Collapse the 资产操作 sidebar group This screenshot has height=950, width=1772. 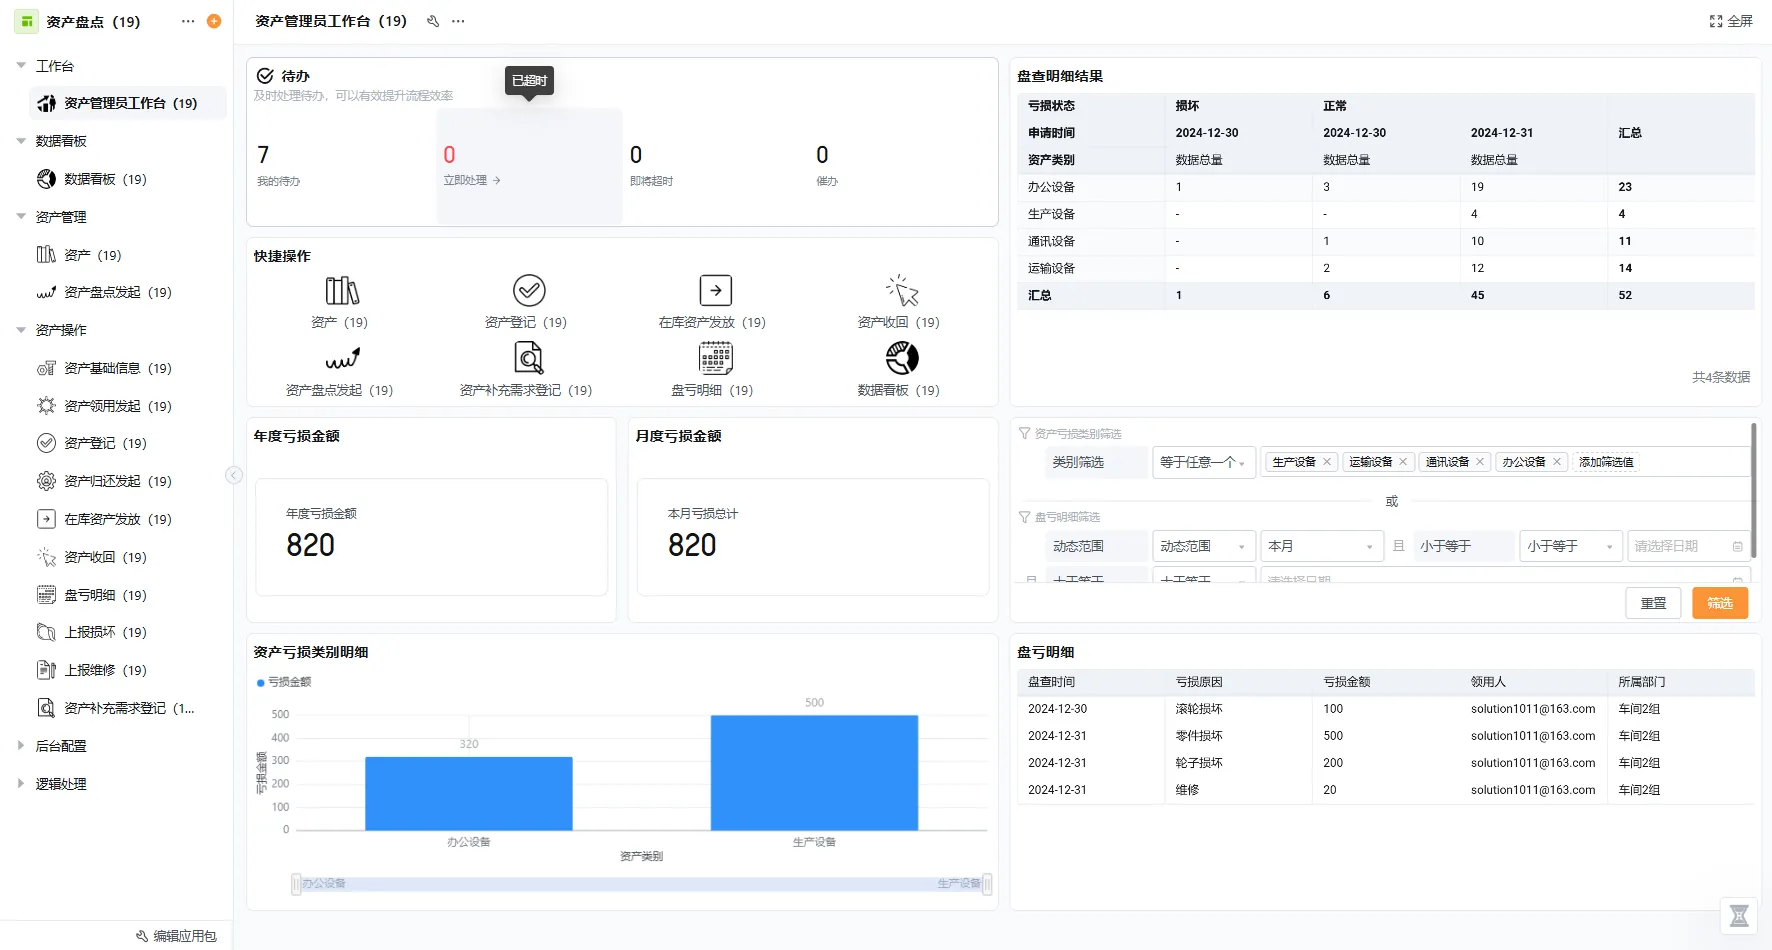tap(21, 330)
